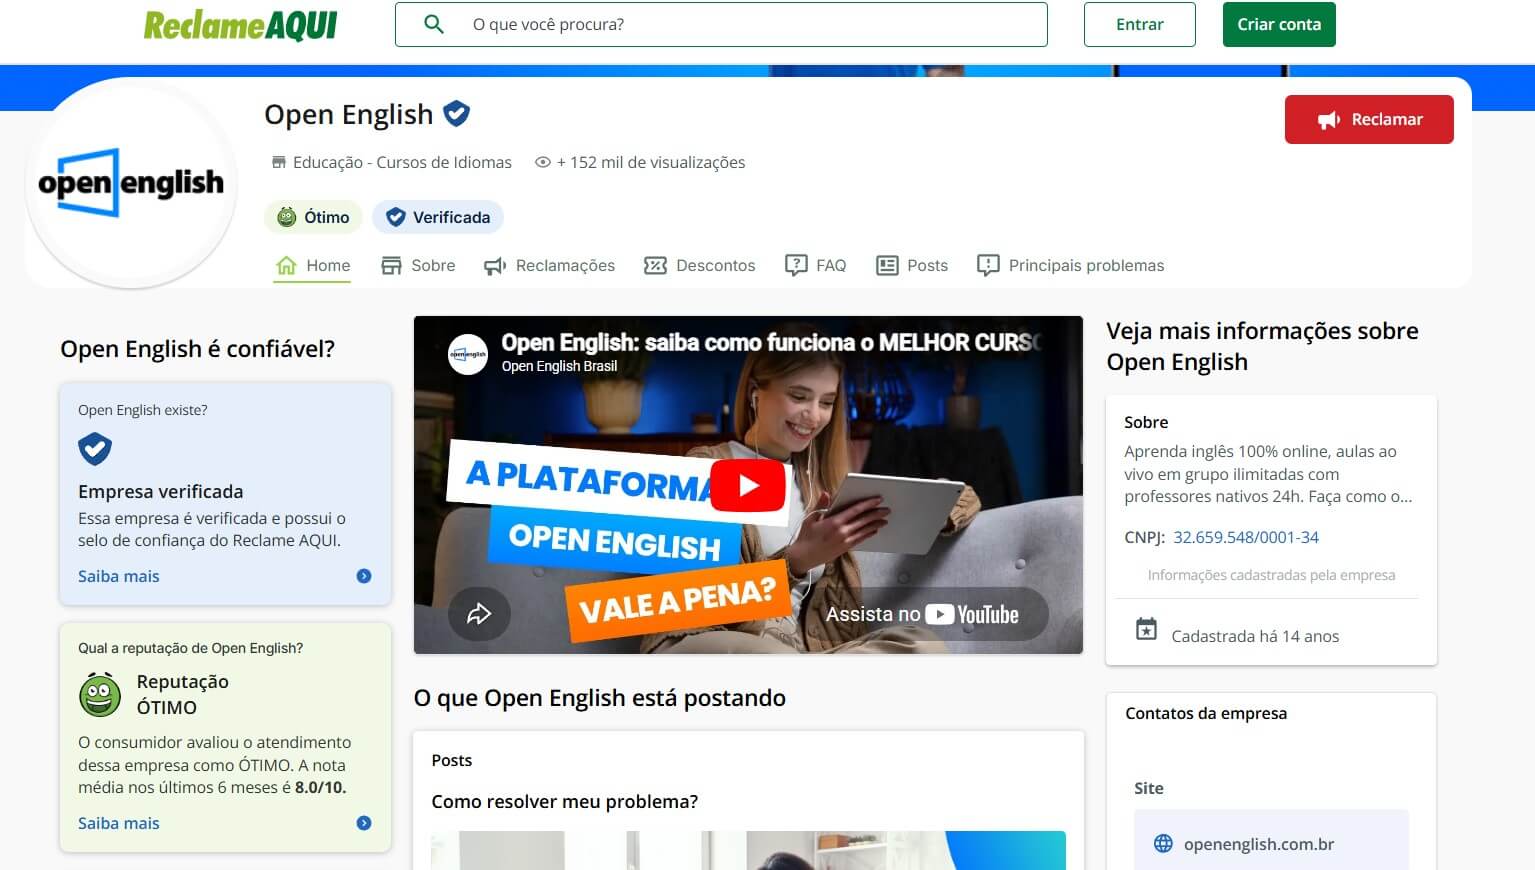Click the Principais problemas alert icon
The width and height of the screenshot is (1535, 870).
point(988,265)
